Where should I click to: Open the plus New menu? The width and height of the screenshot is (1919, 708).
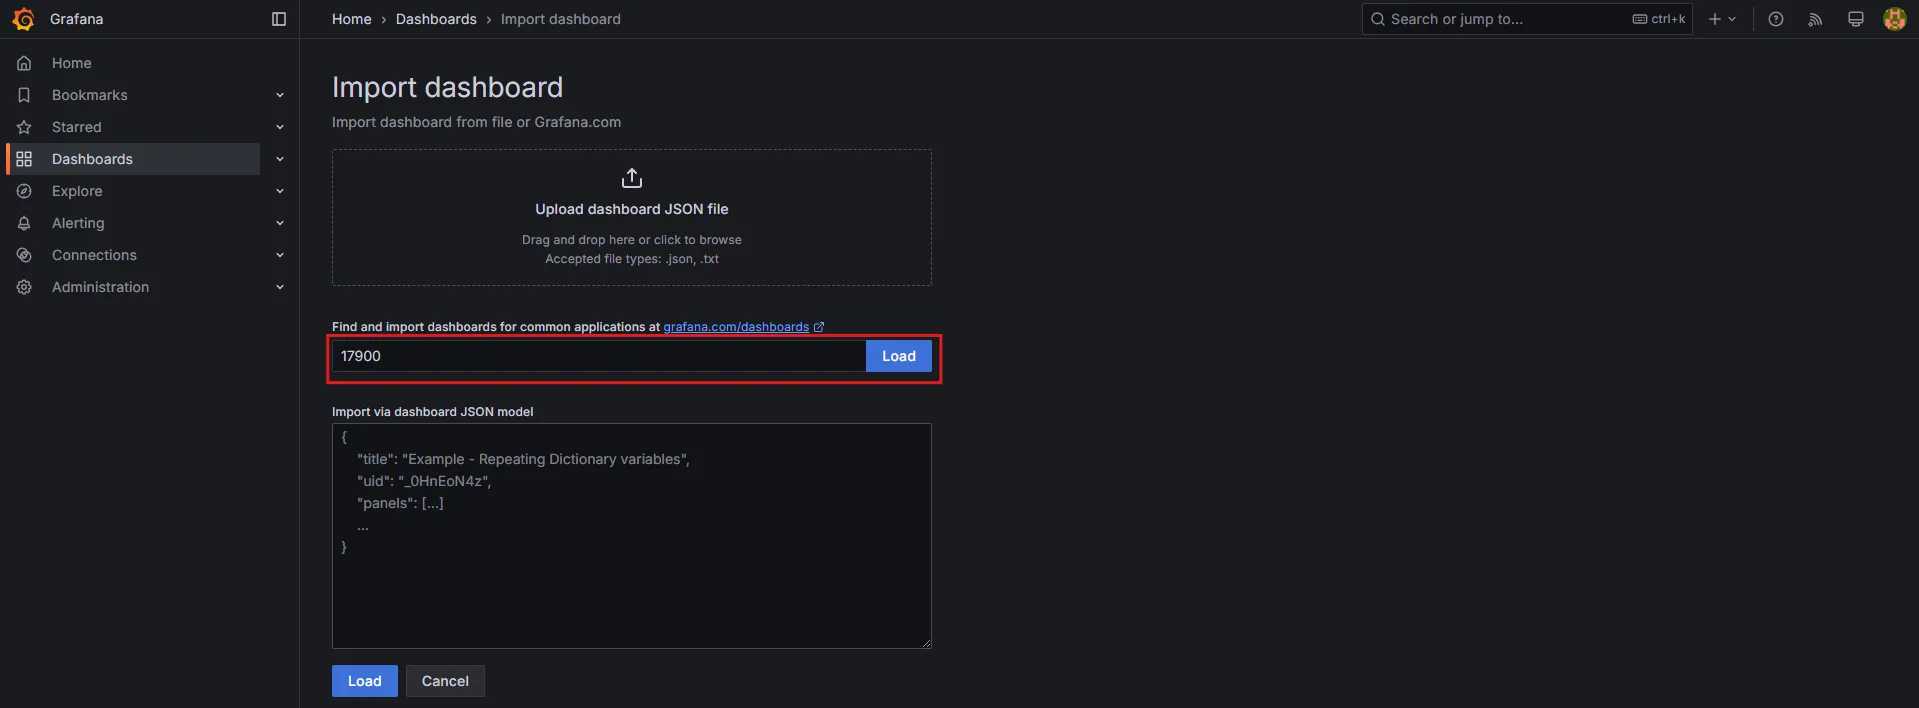click(1722, 19)
